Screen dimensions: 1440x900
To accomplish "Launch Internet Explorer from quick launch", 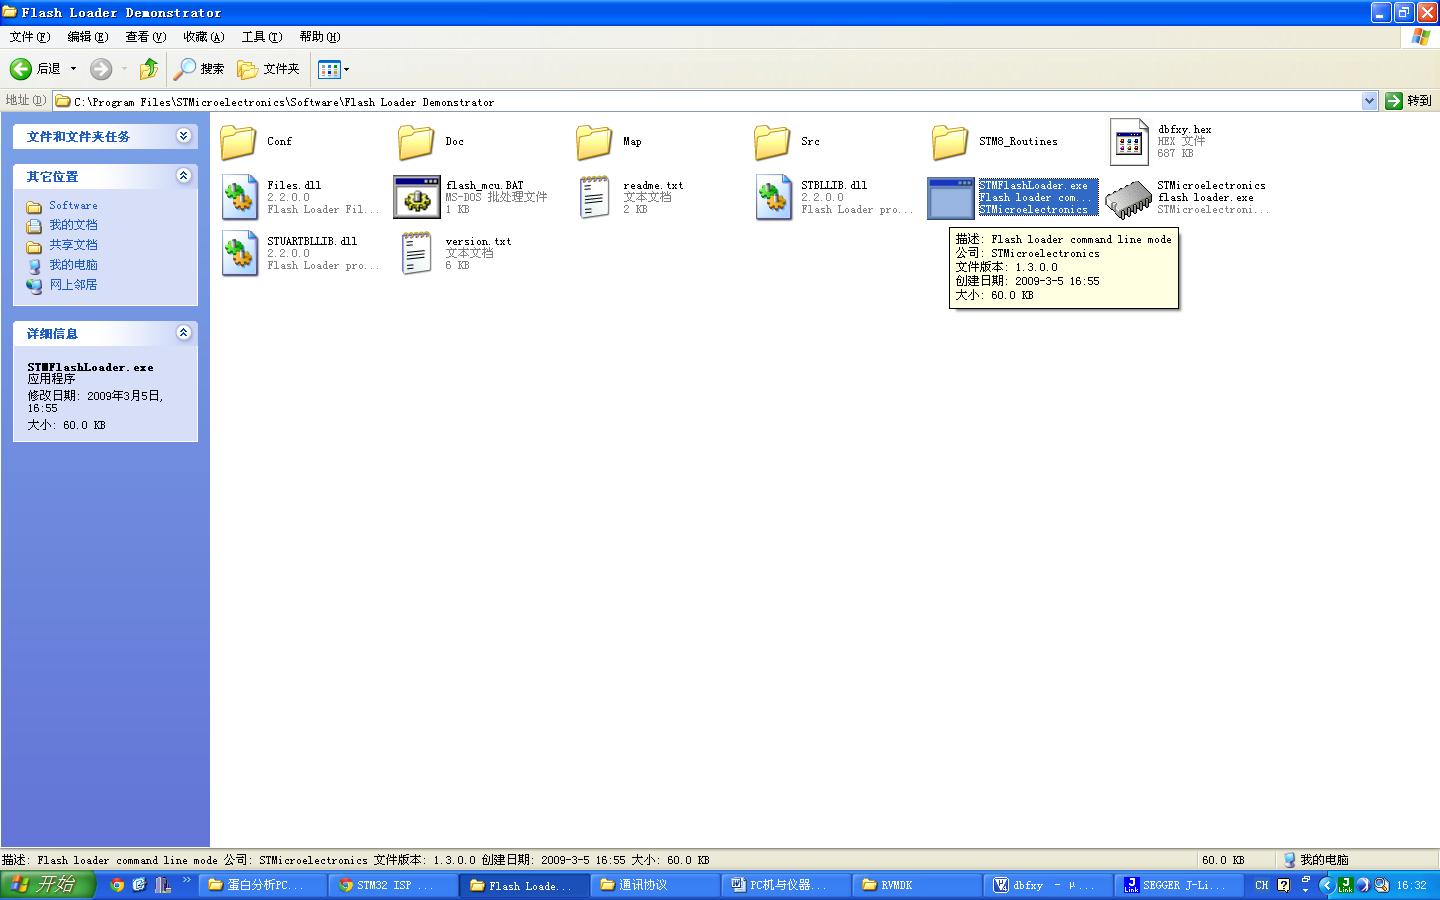I will pyautogui.click(x=139, y=885).
